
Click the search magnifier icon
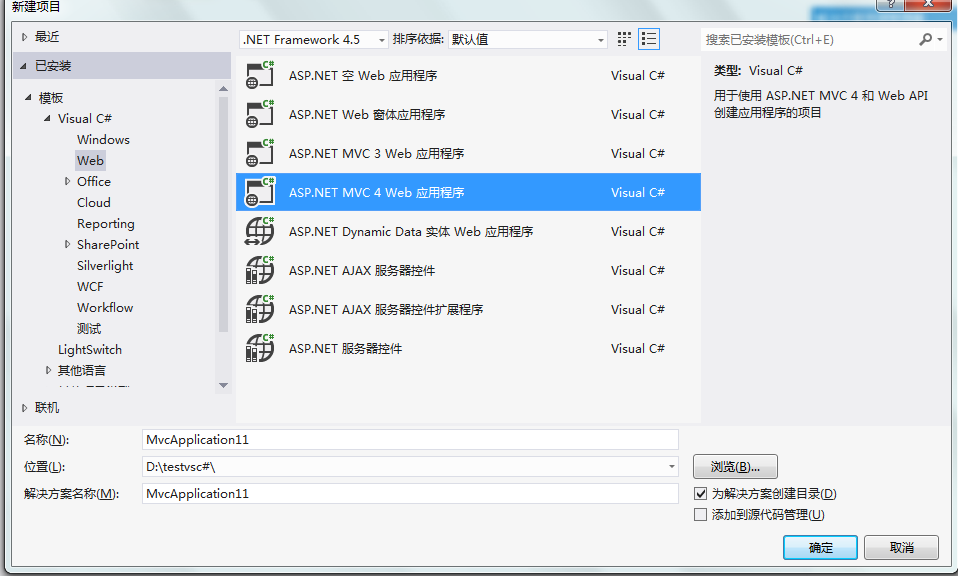[x=926, y=39]
